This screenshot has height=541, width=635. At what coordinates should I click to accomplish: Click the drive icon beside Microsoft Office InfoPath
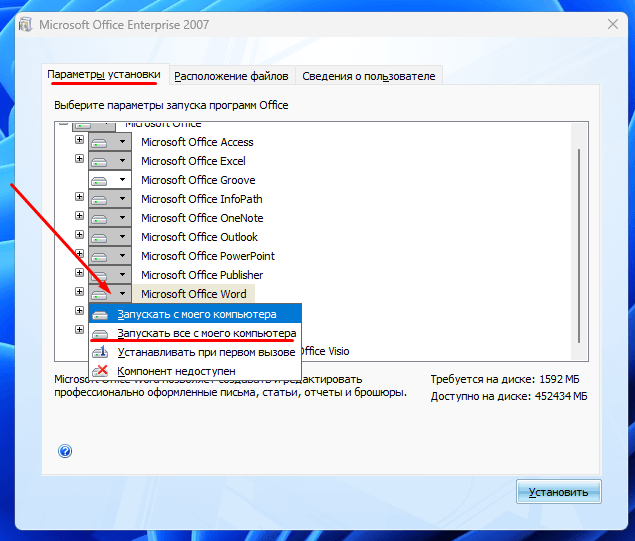[x=99, y=200]
